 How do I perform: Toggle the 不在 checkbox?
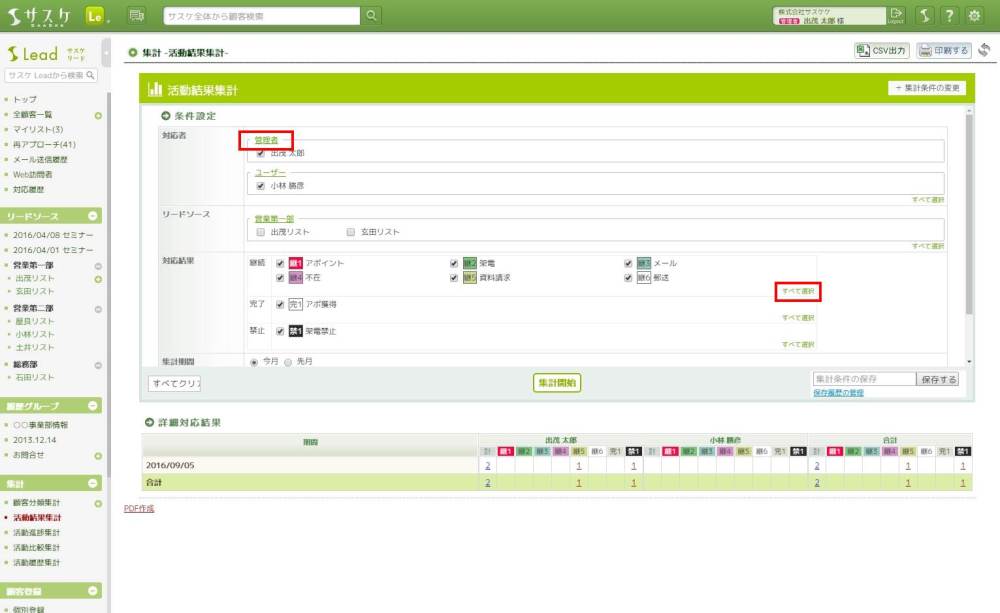280,277
